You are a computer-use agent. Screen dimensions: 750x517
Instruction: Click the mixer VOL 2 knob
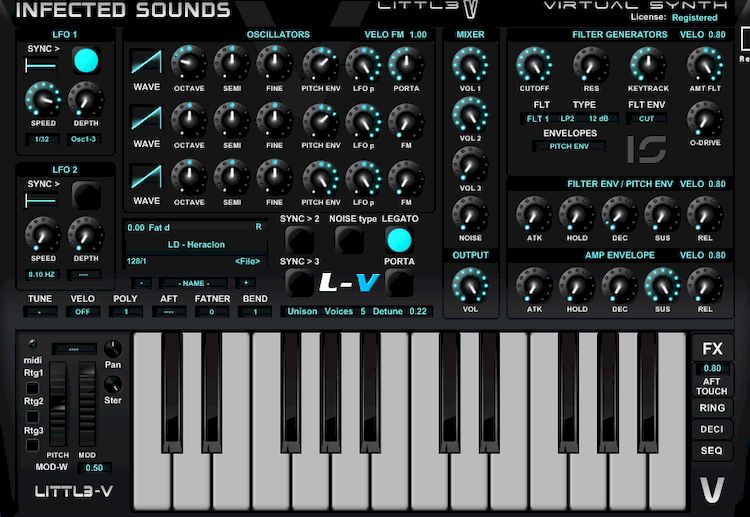(x=470, y=114)
